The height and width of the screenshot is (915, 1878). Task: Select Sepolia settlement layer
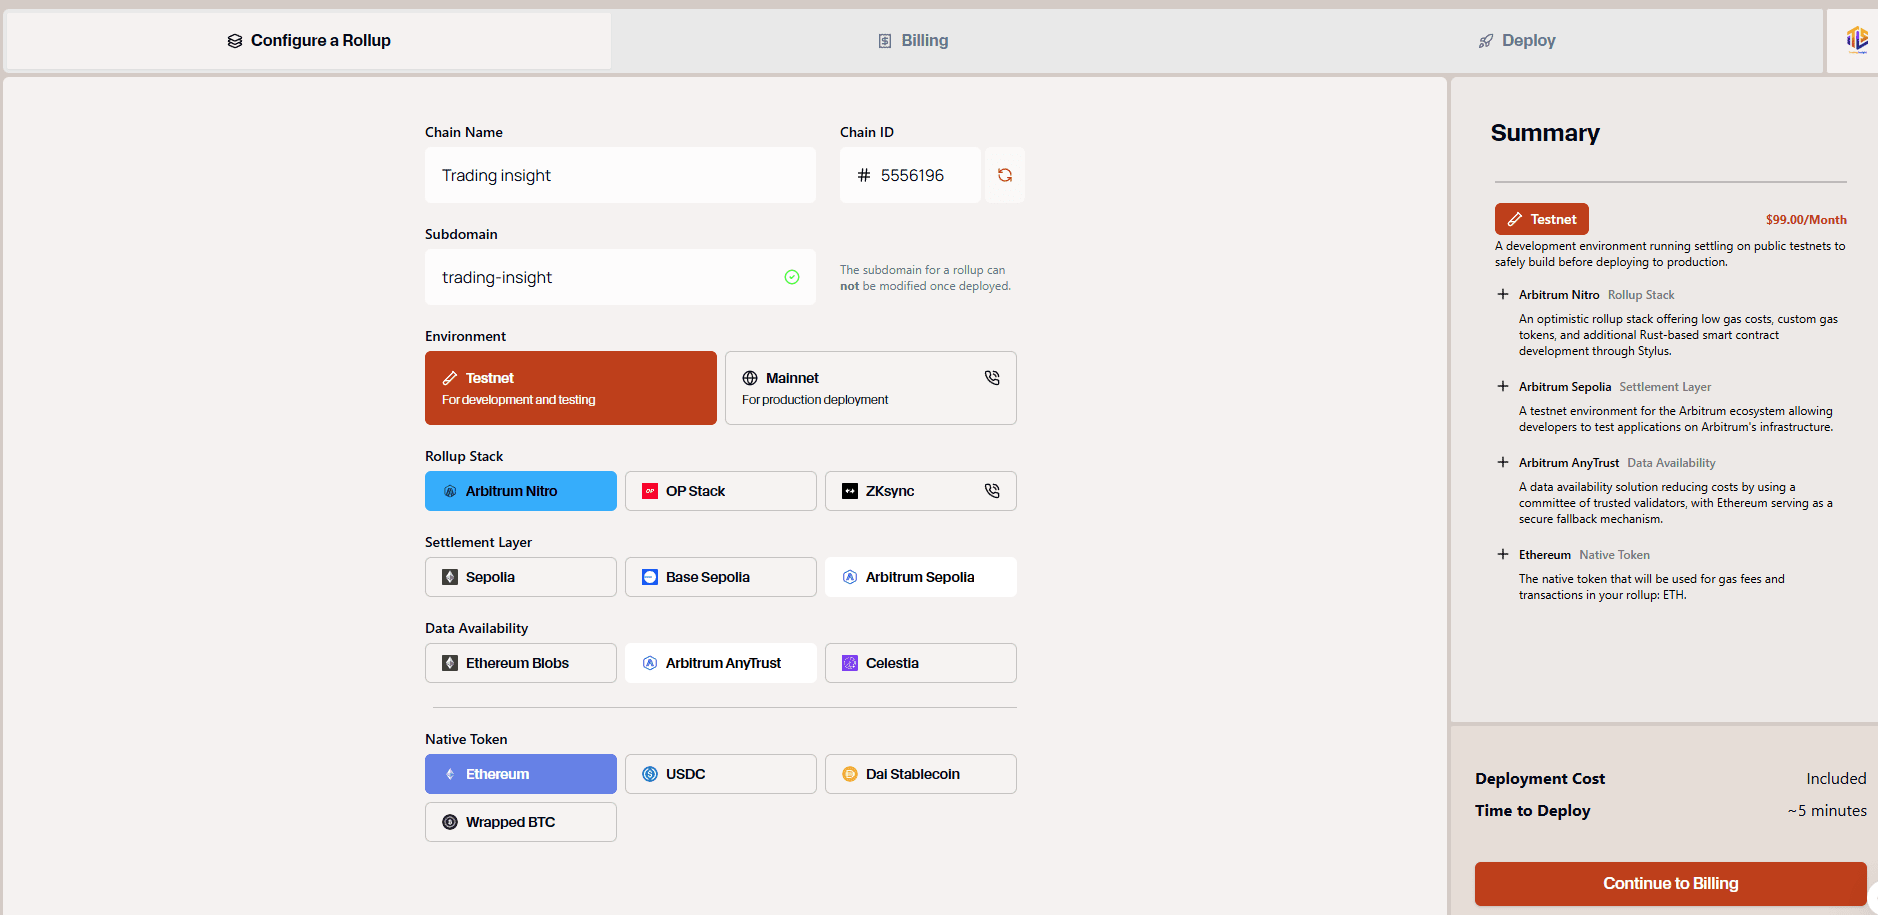(521, 577)
